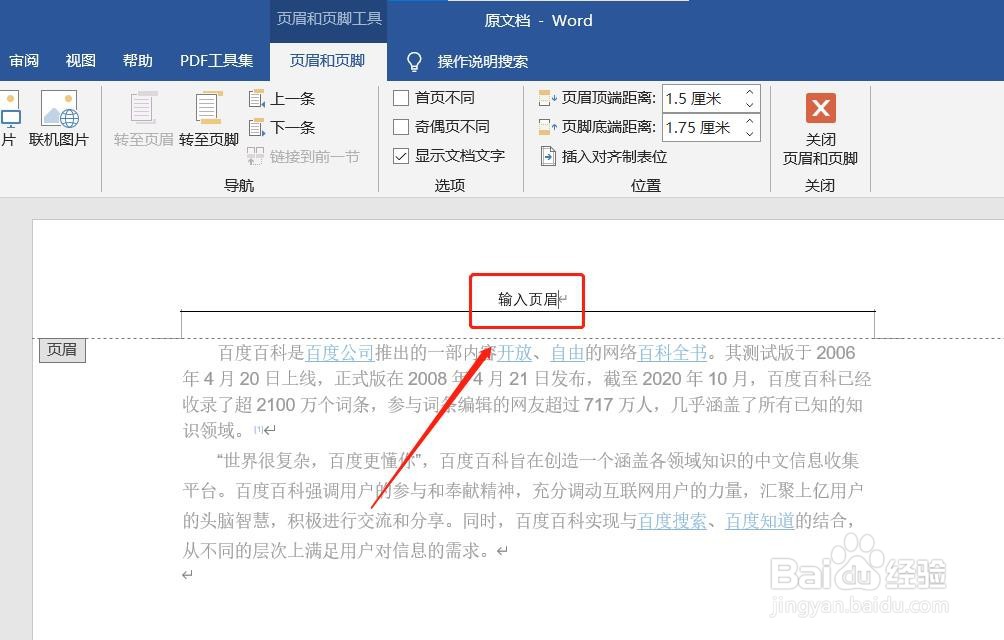Image resolution: width=1004 pixels, height=640 pixels.
Task: Go to Previous section (上一条)
Action: point(282,99)
